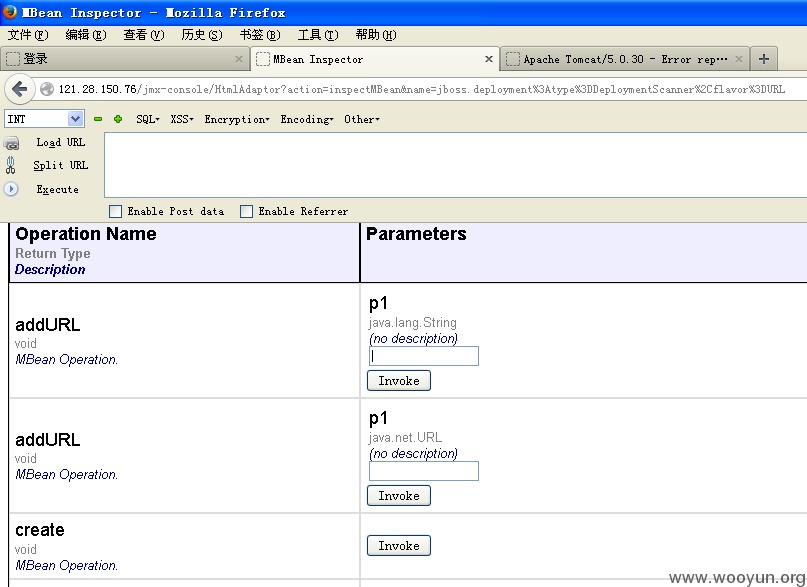Click the address bar URL
This screenshot has height=587, width=807.
pyautogui.click(x=422, y=89)
